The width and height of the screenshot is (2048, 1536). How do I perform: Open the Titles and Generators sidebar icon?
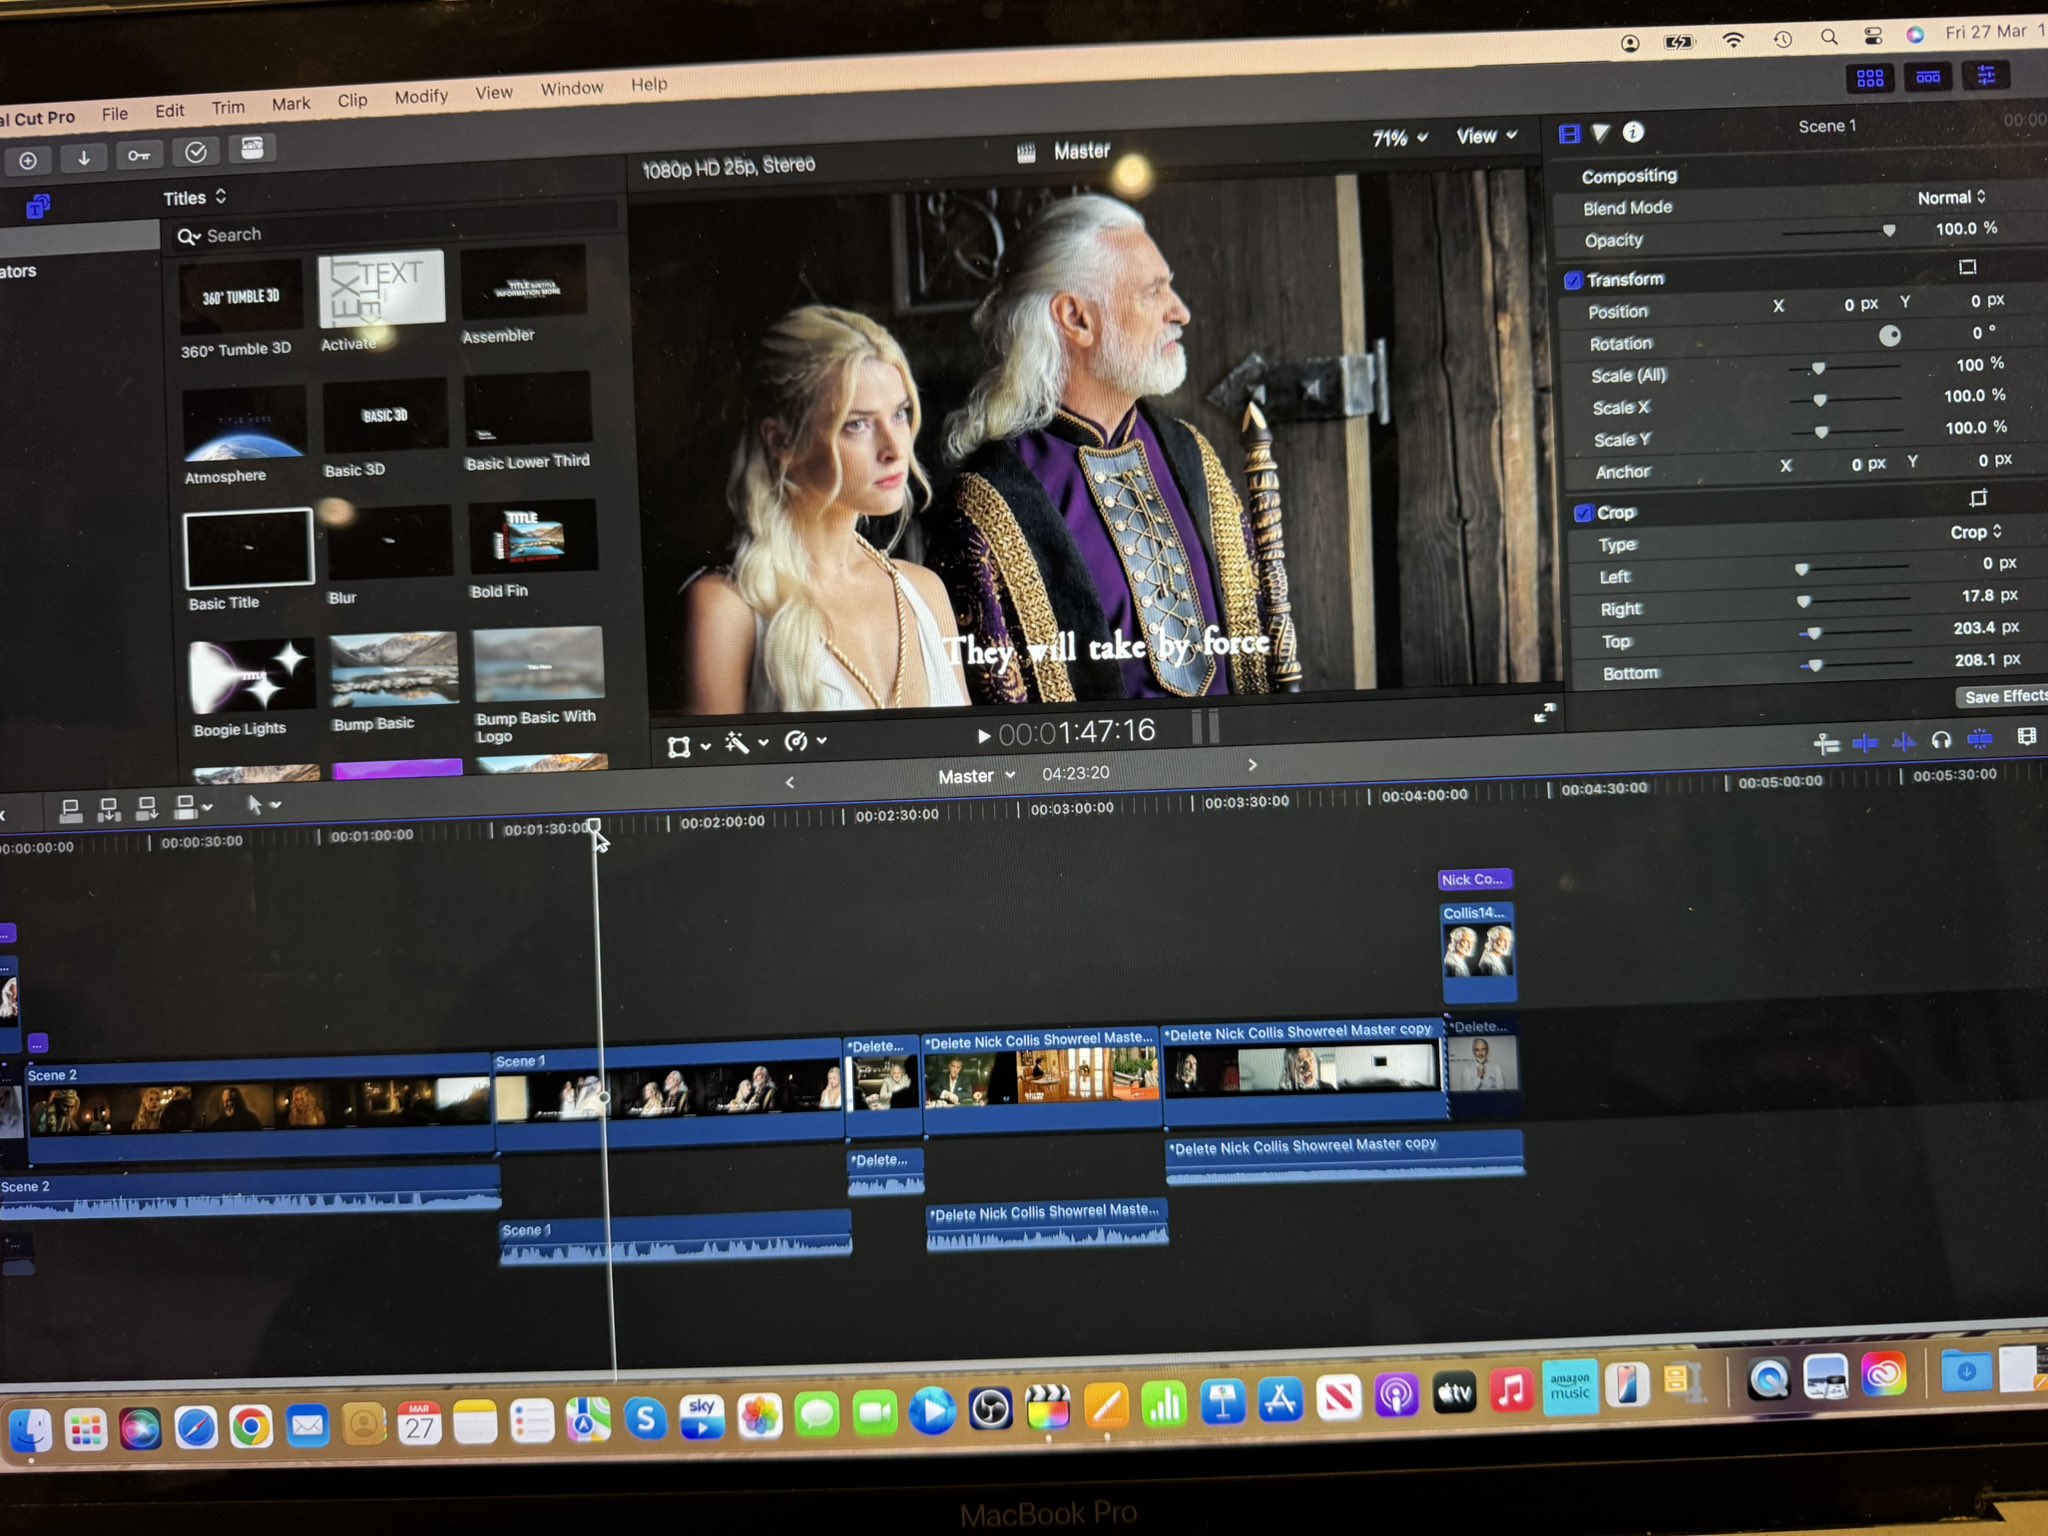(38, 207)
